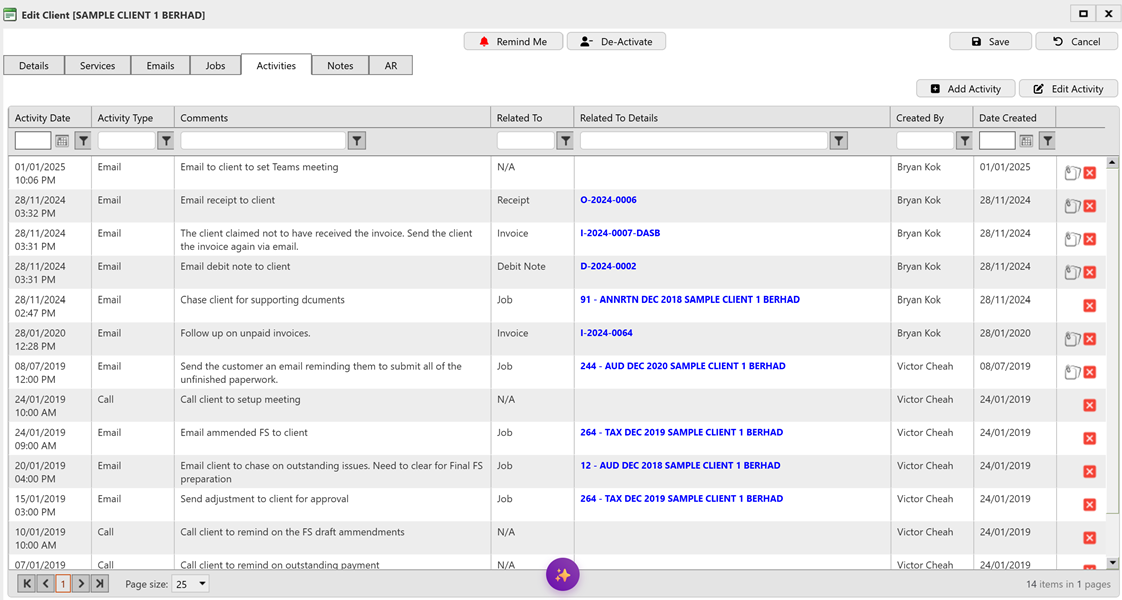Open the Page size dropdown
This screenshot has width=1122, height=600.
[190, 583]
